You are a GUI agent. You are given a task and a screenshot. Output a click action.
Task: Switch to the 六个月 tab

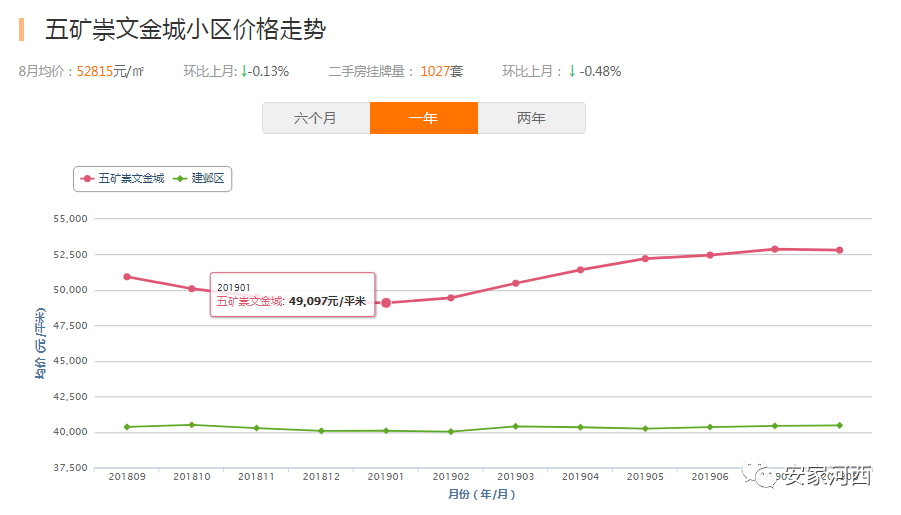[316, 118]
